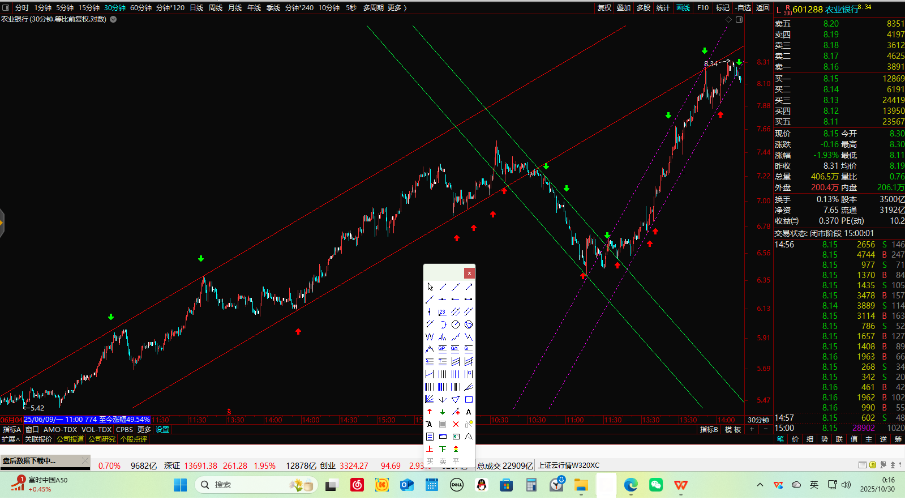Select the 15分钟 timeframe
The height and width of the screenshot is (500, 905).
pyautogui.click(x=89, y=8)
